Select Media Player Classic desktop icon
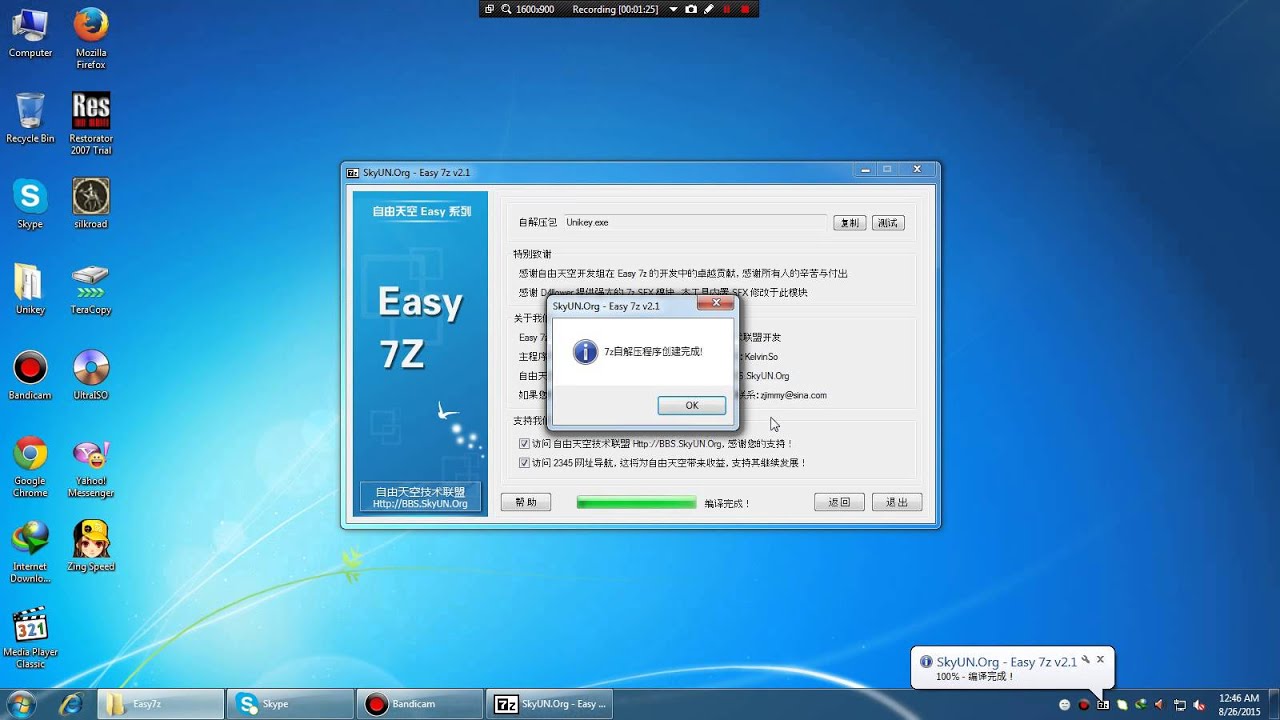1280x720 pixels. pos(30,638)
